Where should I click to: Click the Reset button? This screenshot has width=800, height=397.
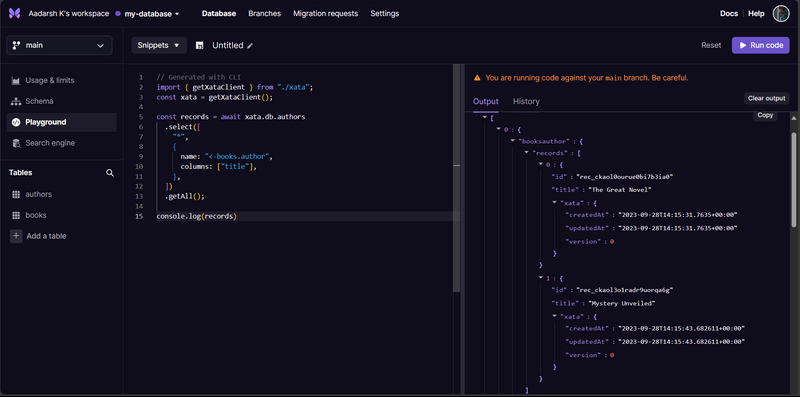tap(711, 45)
